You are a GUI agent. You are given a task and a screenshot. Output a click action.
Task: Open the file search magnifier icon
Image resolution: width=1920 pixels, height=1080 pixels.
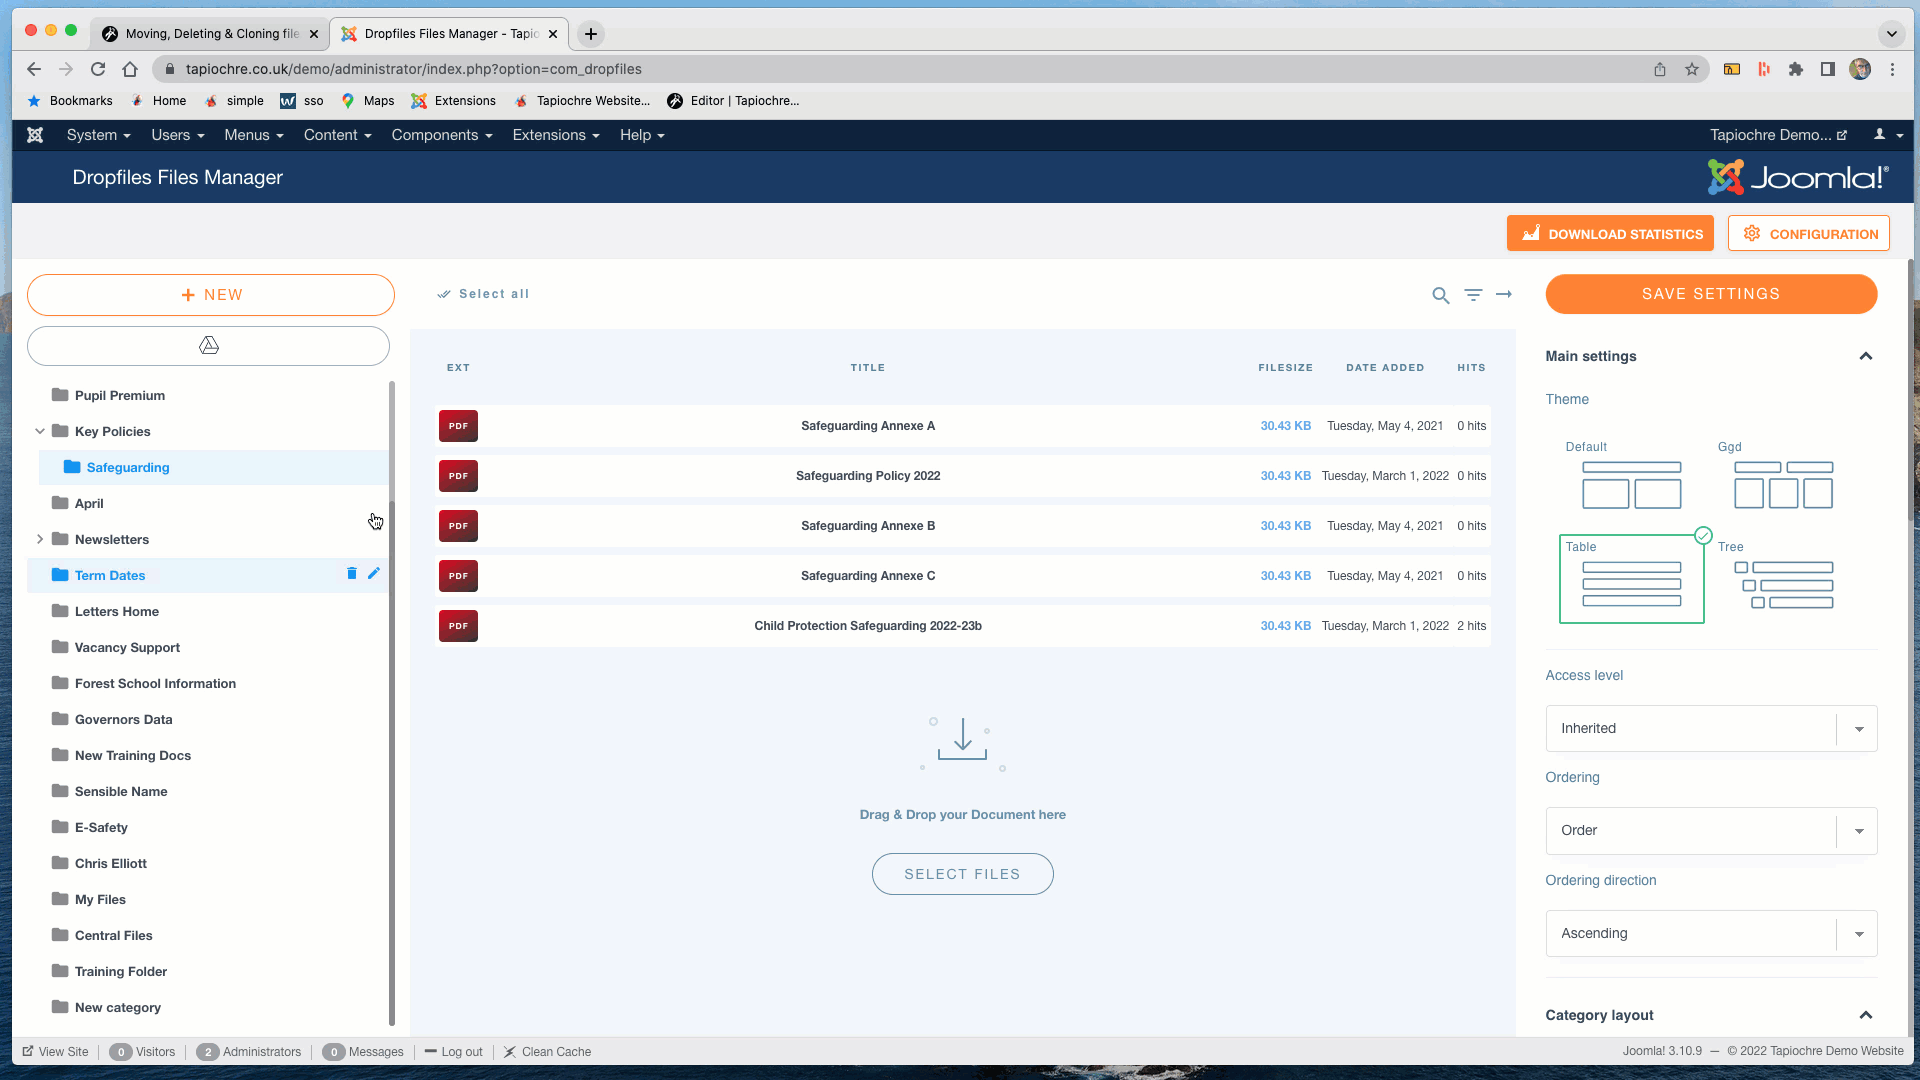pyautogui.click(x=1440, y=295)
